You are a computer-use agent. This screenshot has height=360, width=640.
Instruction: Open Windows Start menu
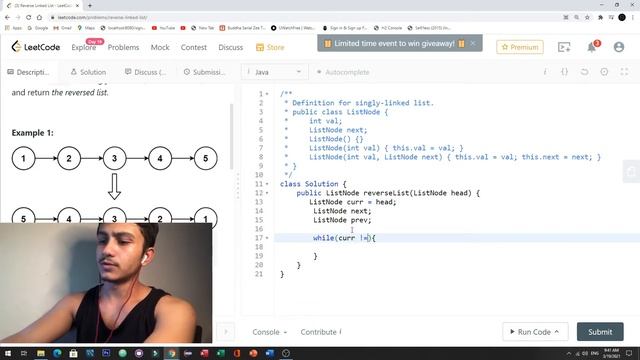click(7, 353)
